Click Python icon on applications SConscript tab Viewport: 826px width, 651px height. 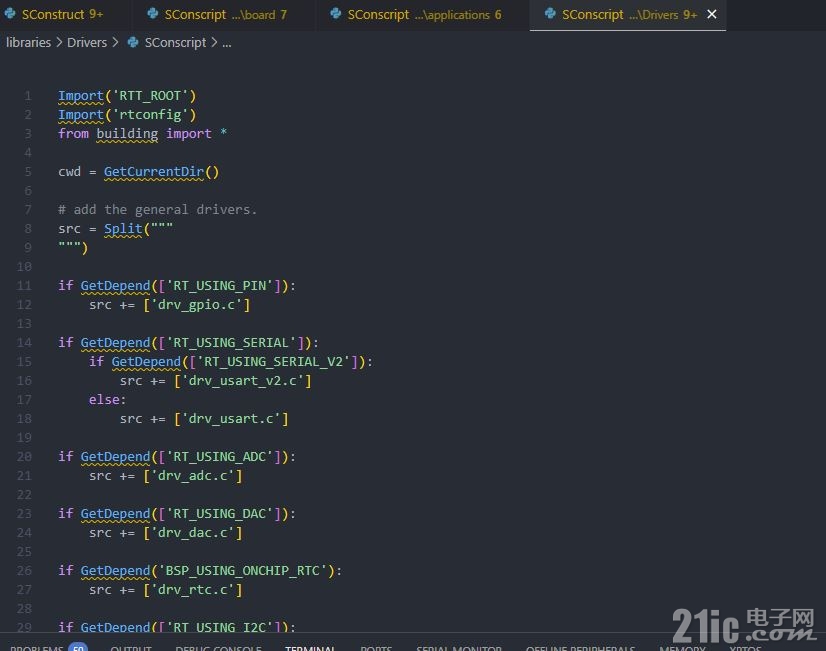(336, 14)
